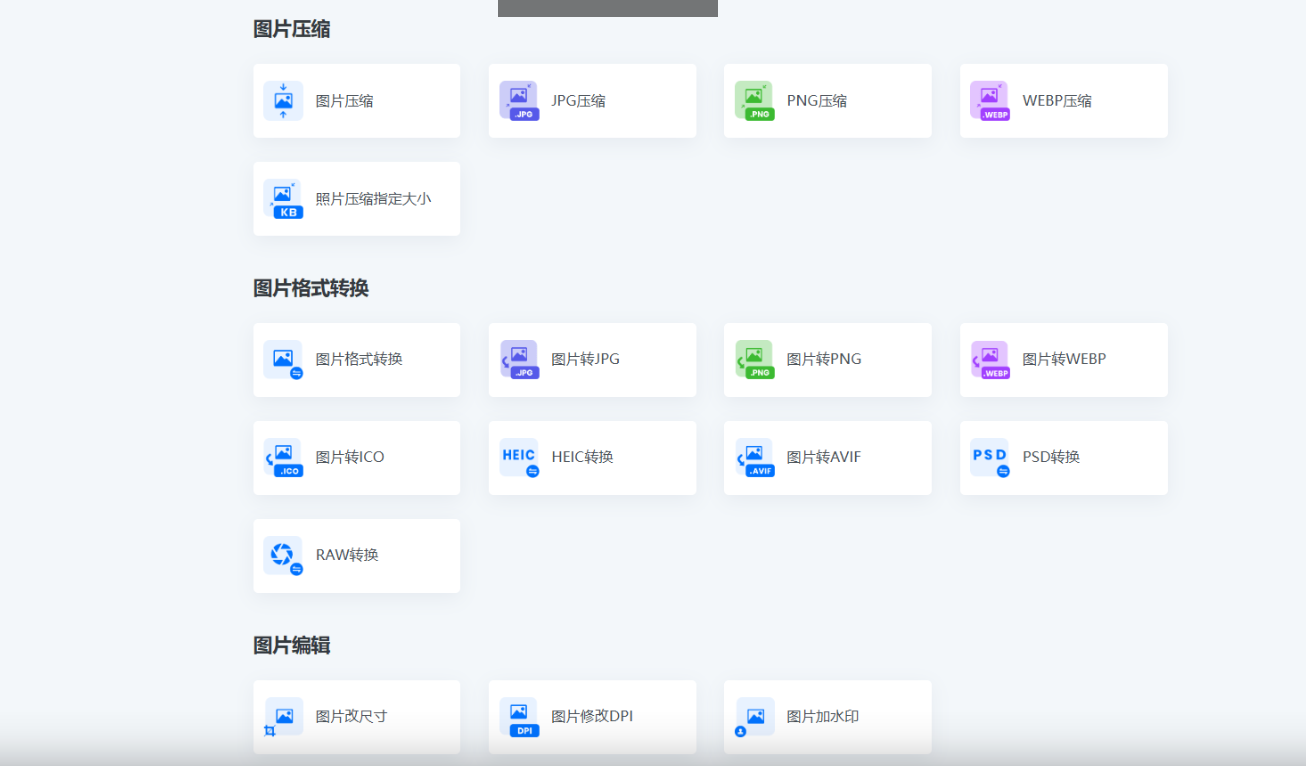Image resolution: width=1306 pixels, height=766 pixels.
Task: Open the 图片转JPG link
Action: point(585,359)
